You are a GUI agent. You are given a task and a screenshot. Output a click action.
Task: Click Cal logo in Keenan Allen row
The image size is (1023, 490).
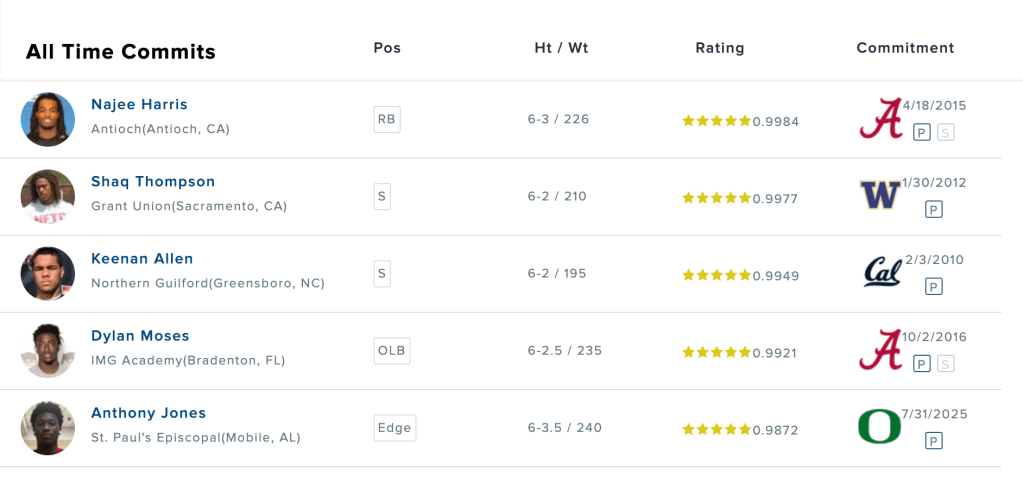(x=880, y=272)
